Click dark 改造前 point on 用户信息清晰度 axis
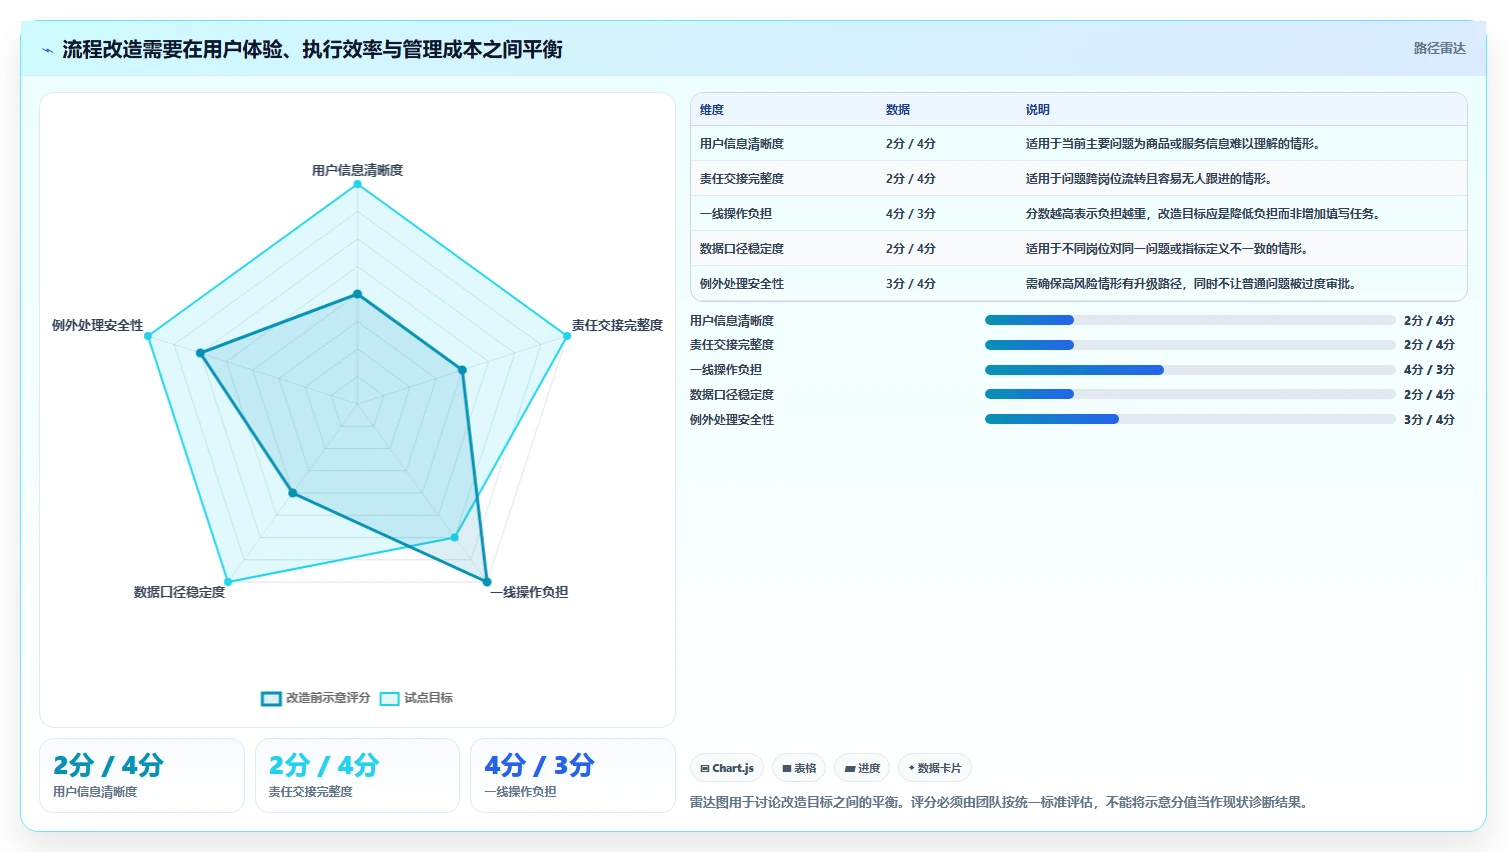Screen dimensions: 1507x852 point(357,294)
